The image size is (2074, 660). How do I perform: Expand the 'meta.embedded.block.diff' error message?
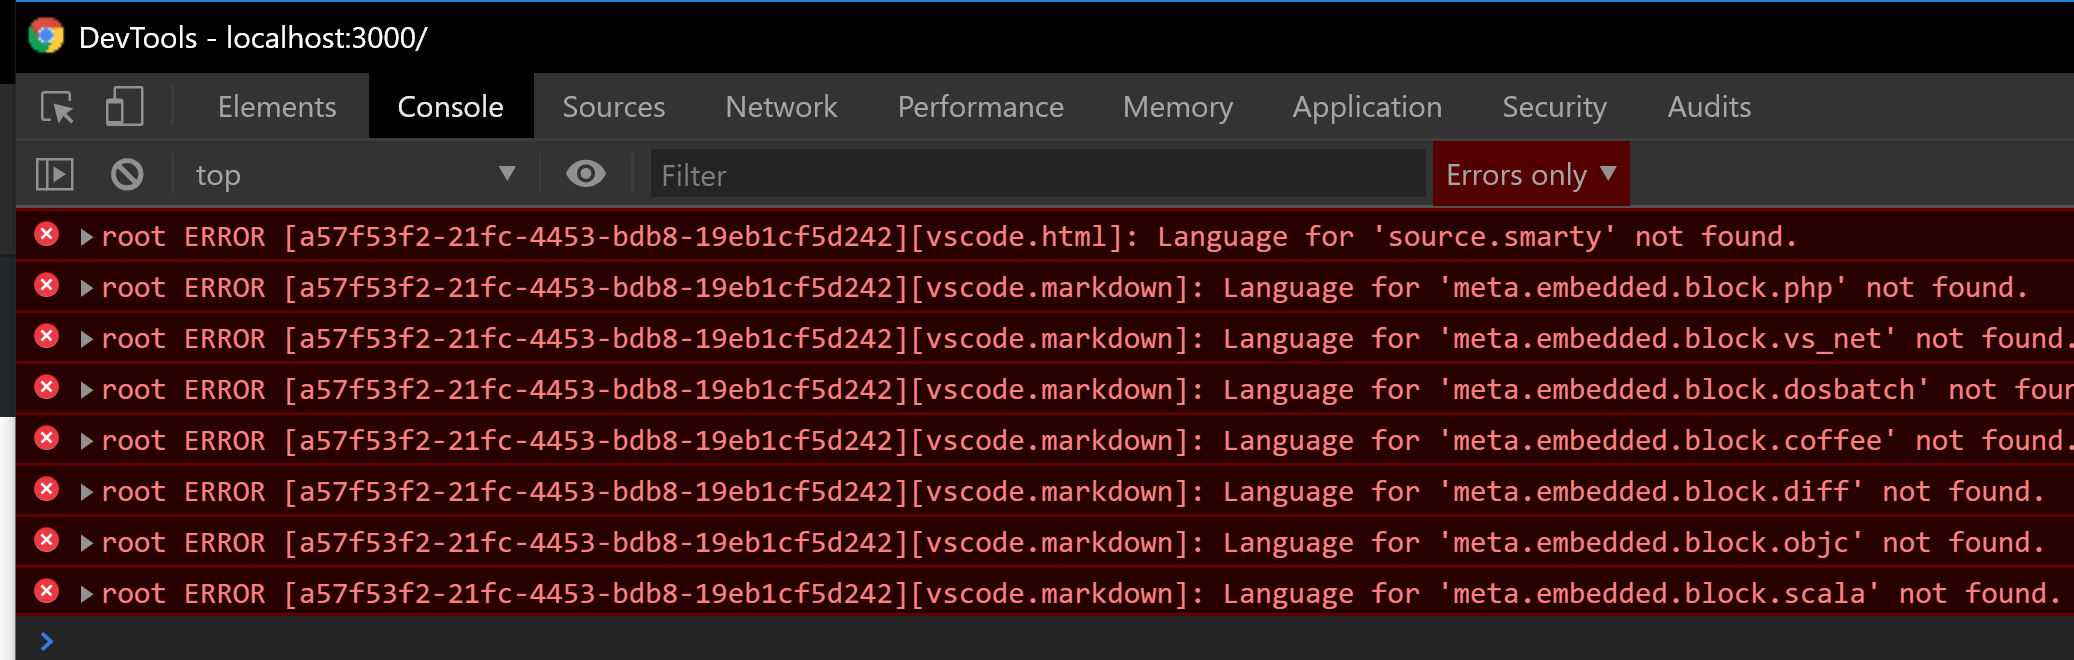pyautogui.click(x=87, y=492)
